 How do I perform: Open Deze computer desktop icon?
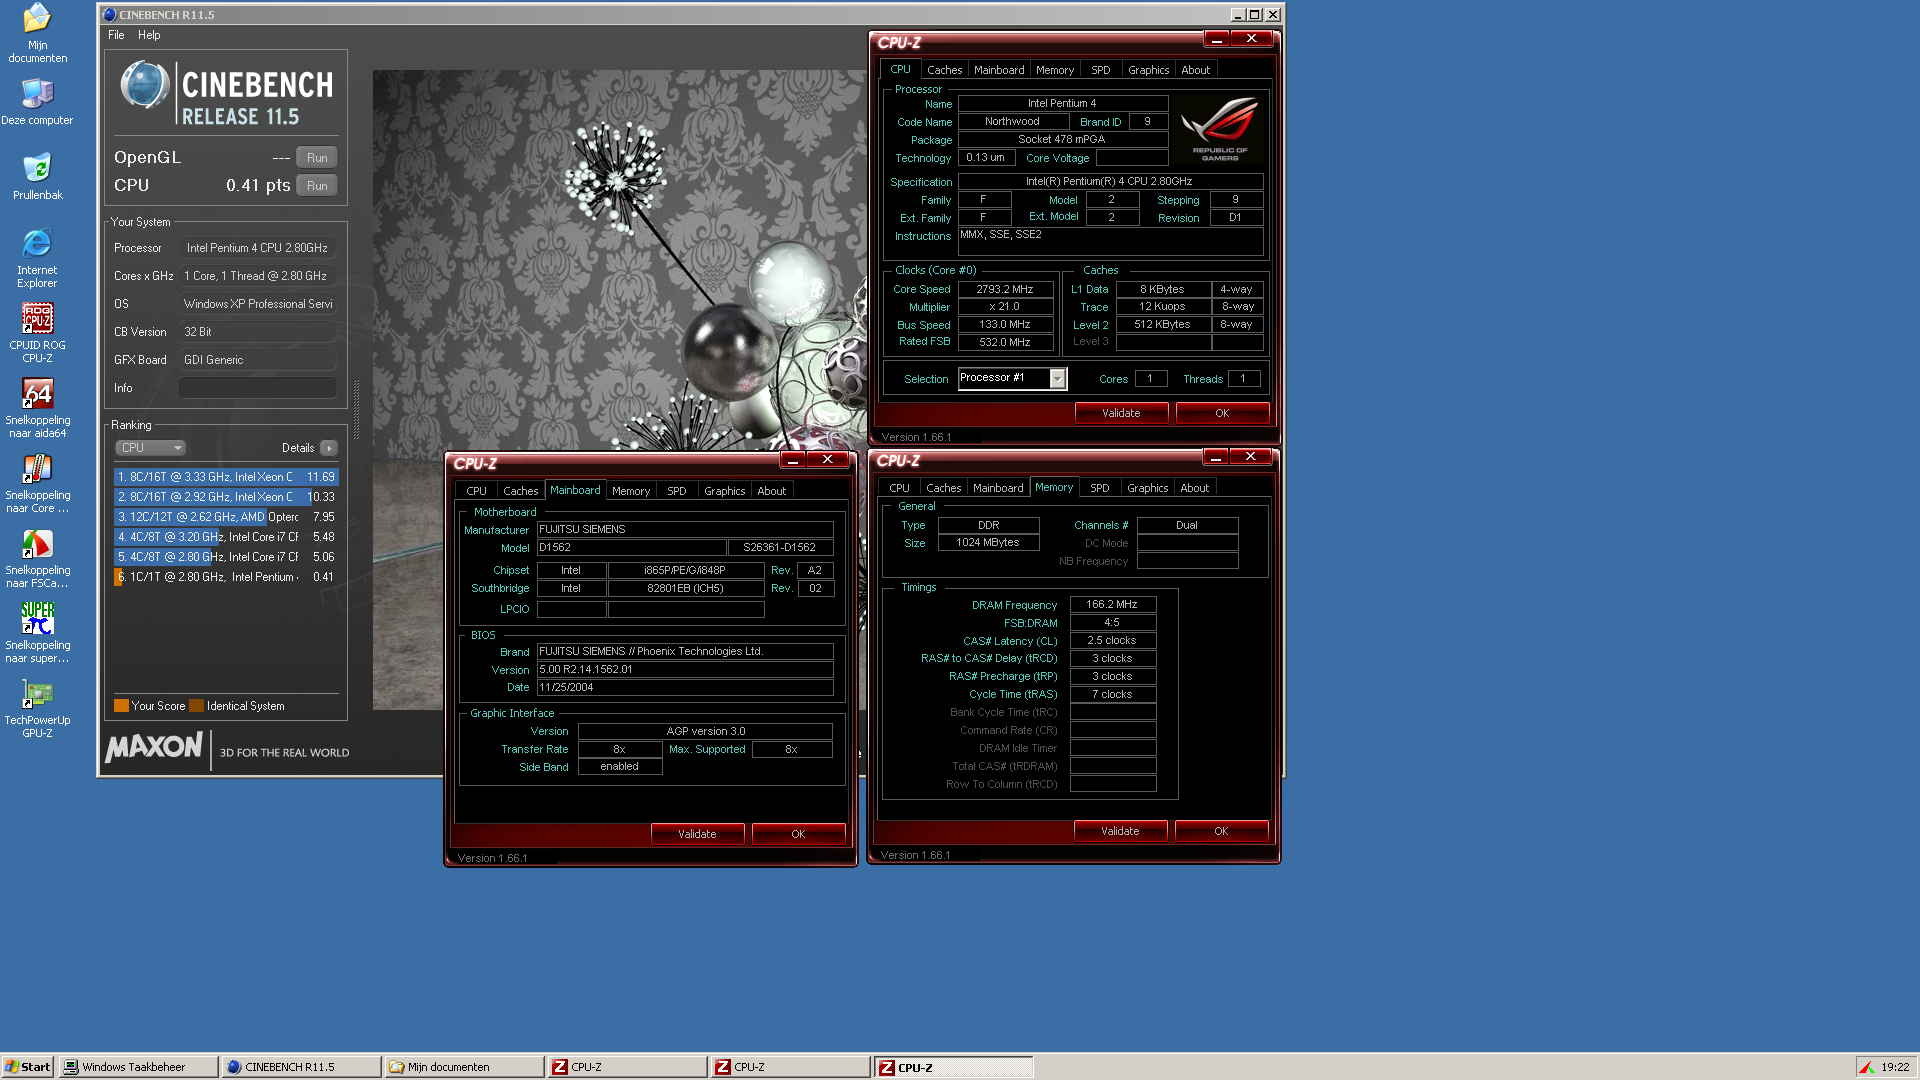[x=37, y=102]
